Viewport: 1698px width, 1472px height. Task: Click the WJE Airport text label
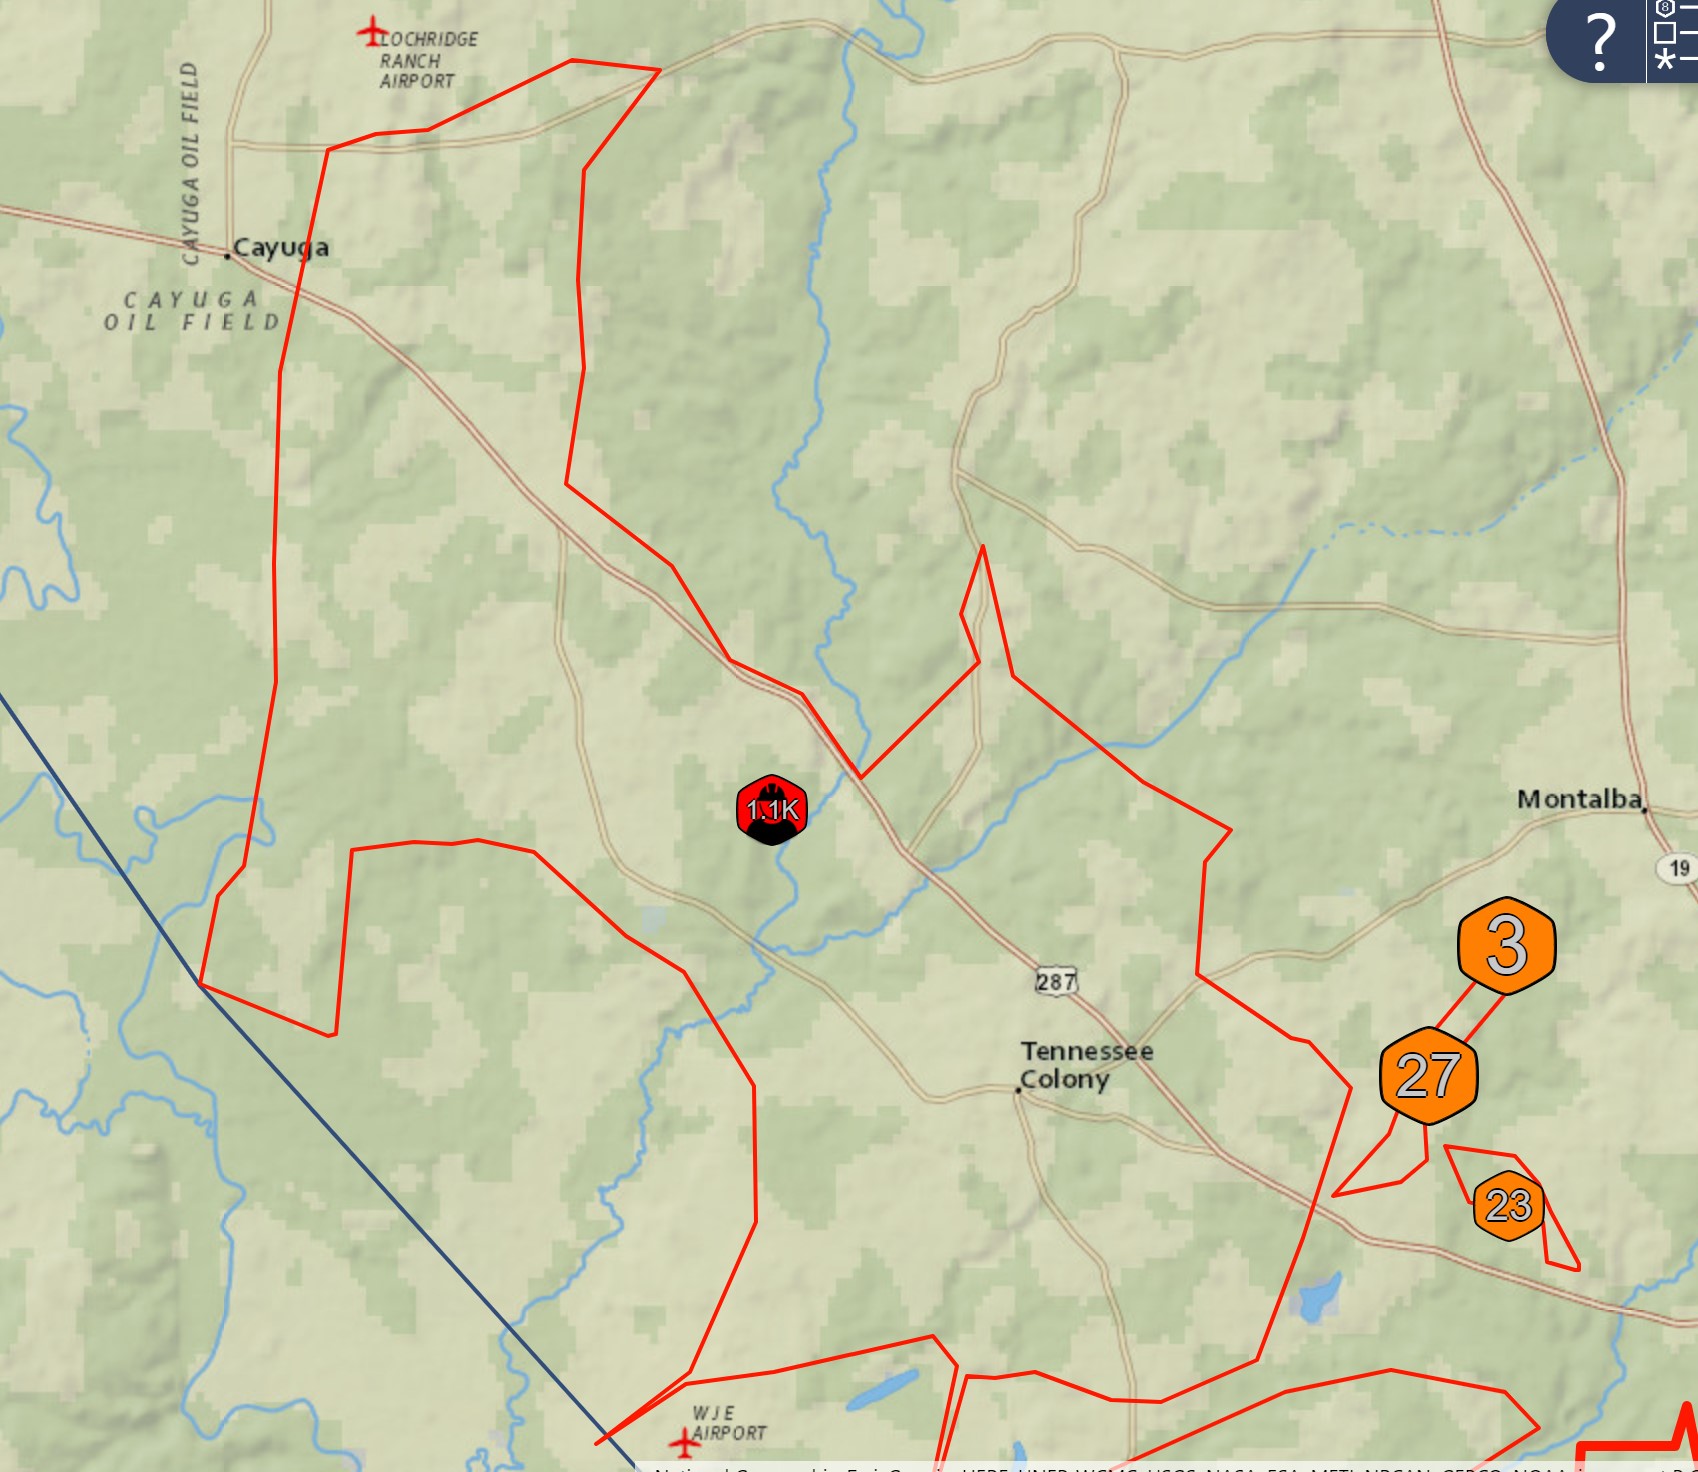pyautogui.click(x=728, y=1423)
